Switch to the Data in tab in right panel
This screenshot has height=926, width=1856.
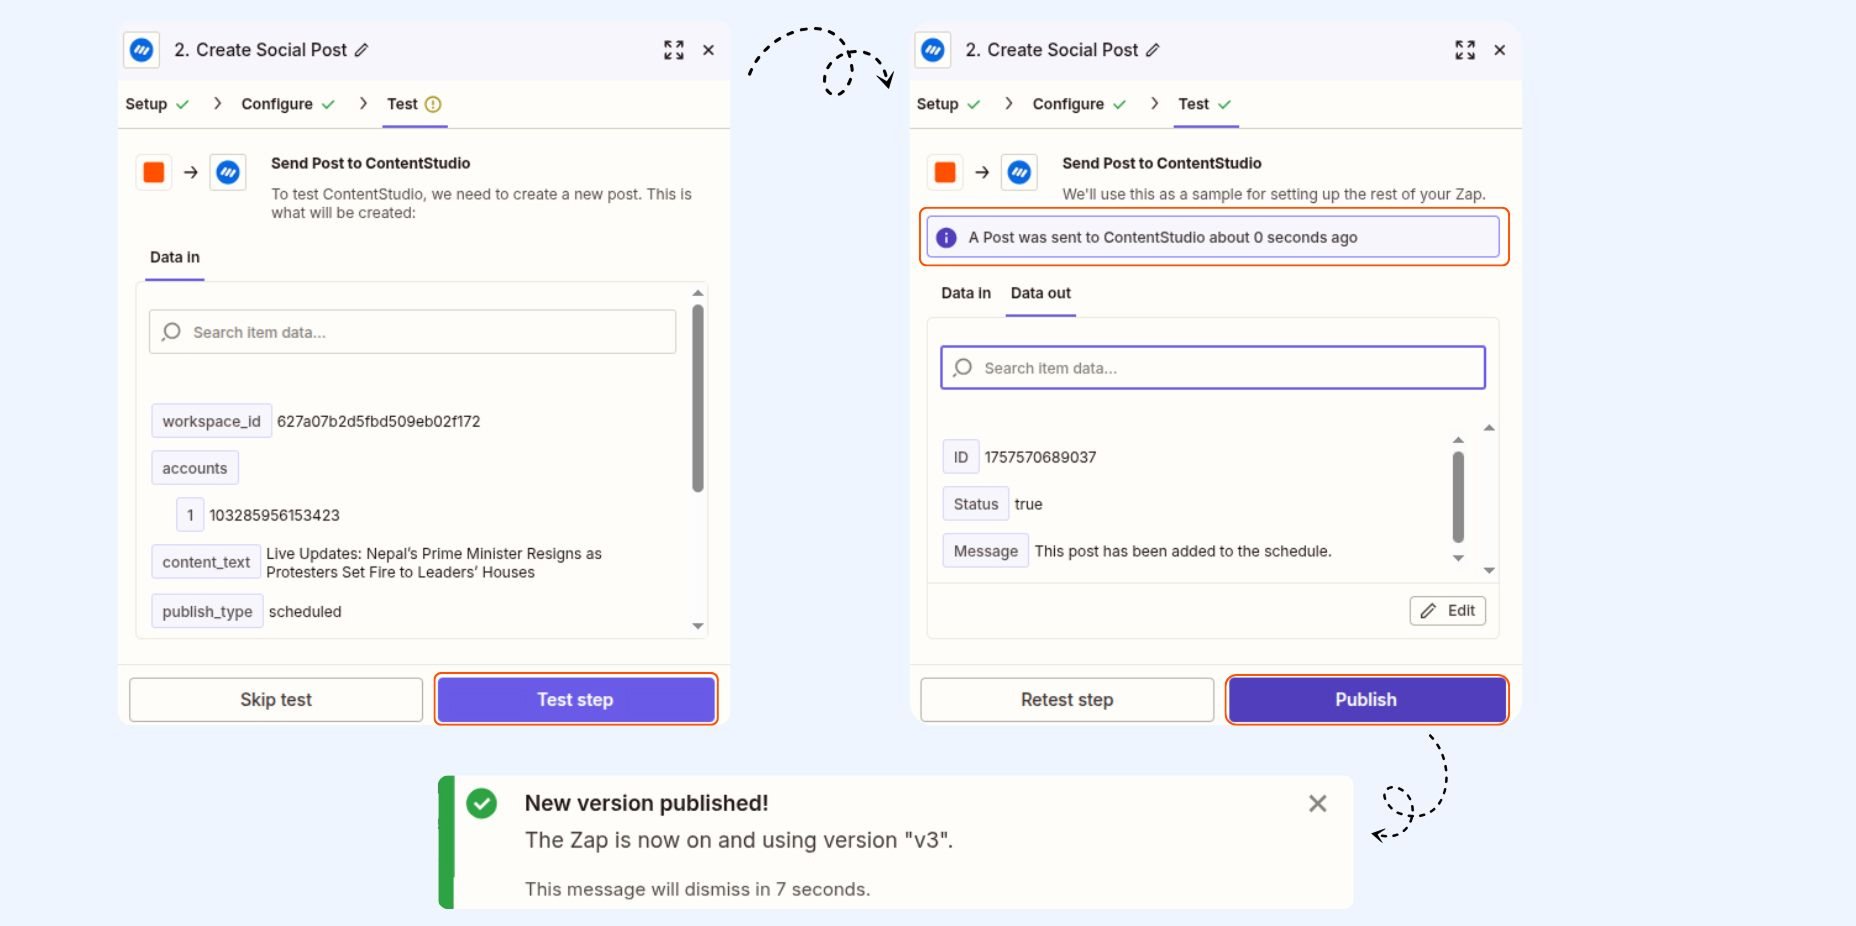point(965,293)
